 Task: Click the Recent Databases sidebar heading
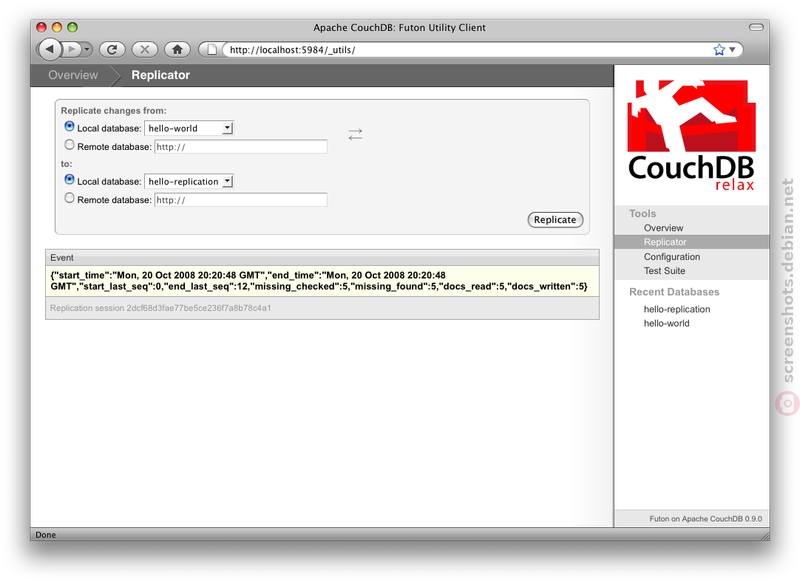pyautogui.click(x=674, y=292)
